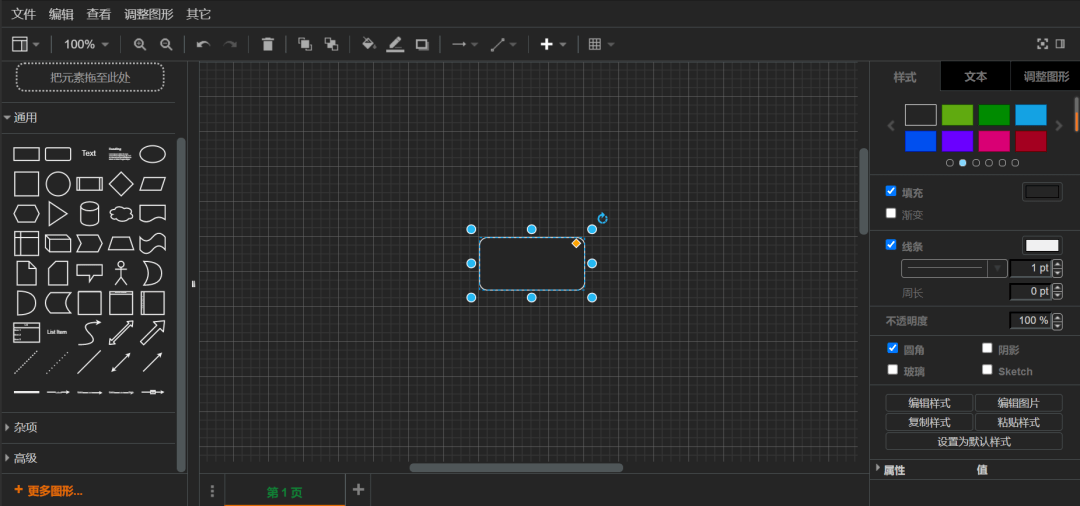
Task: Open the table insert dropdown
Action: (601, 45)
